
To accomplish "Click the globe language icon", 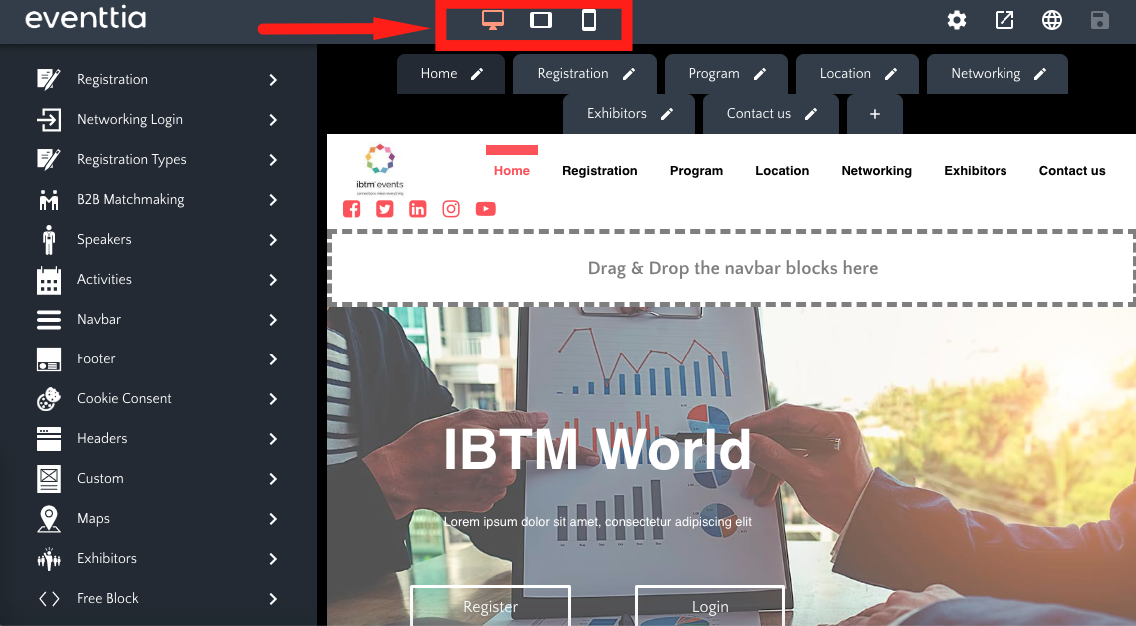I will [x=1051, y=21].
